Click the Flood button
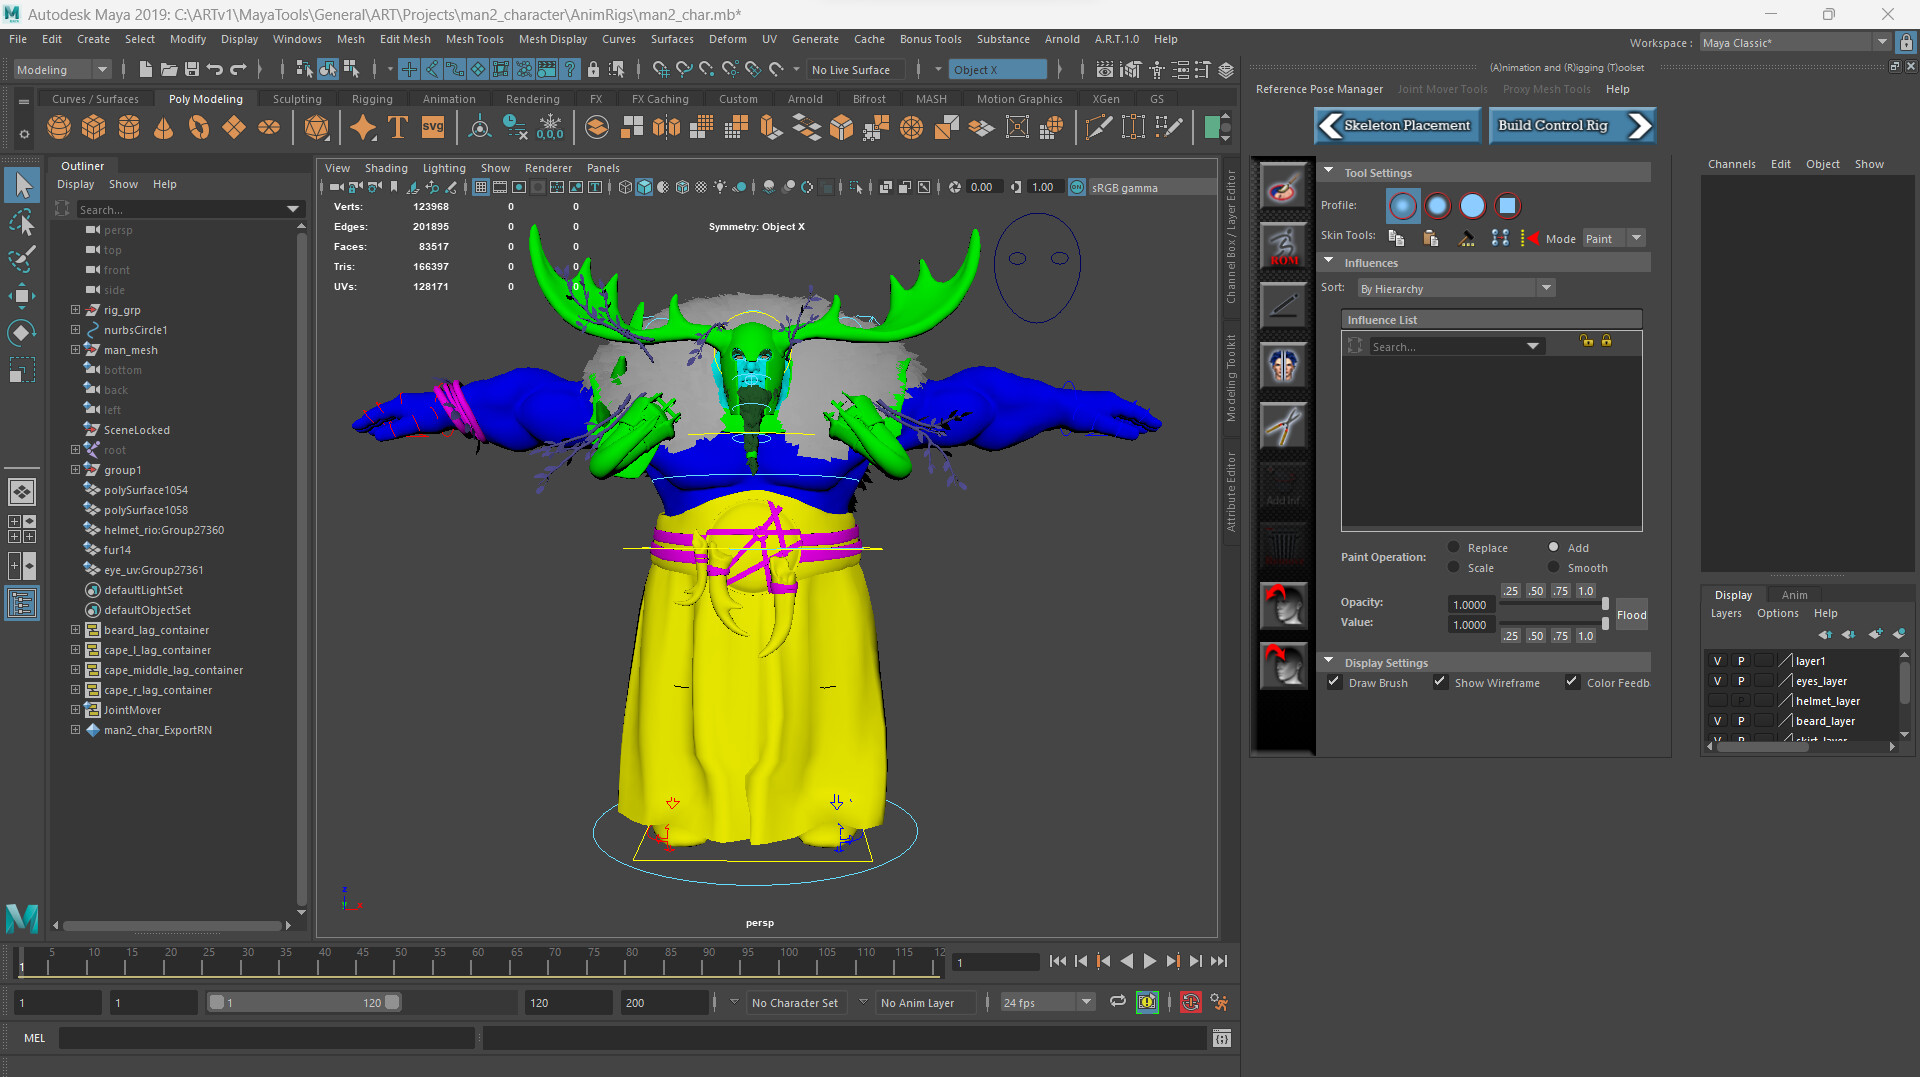Screen dimensions: 1920x1077 [1631, 615]
